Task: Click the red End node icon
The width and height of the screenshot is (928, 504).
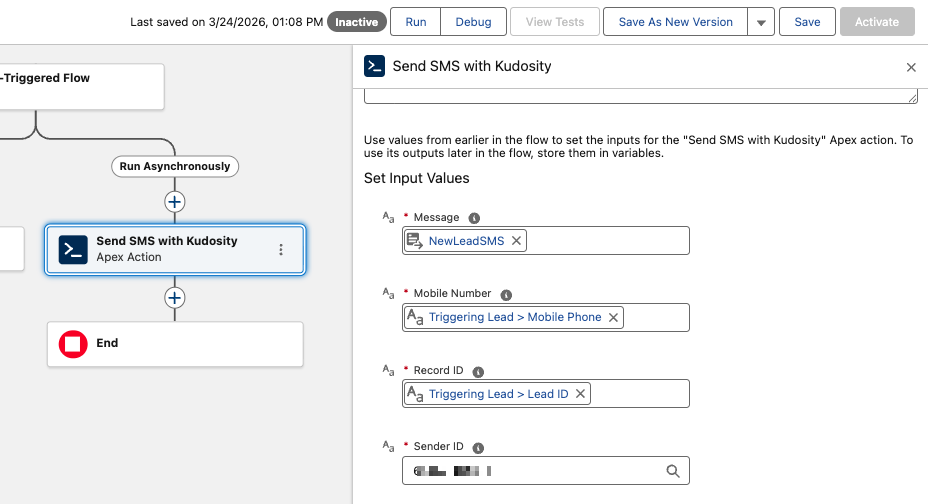Action: [x=73, y=344]
